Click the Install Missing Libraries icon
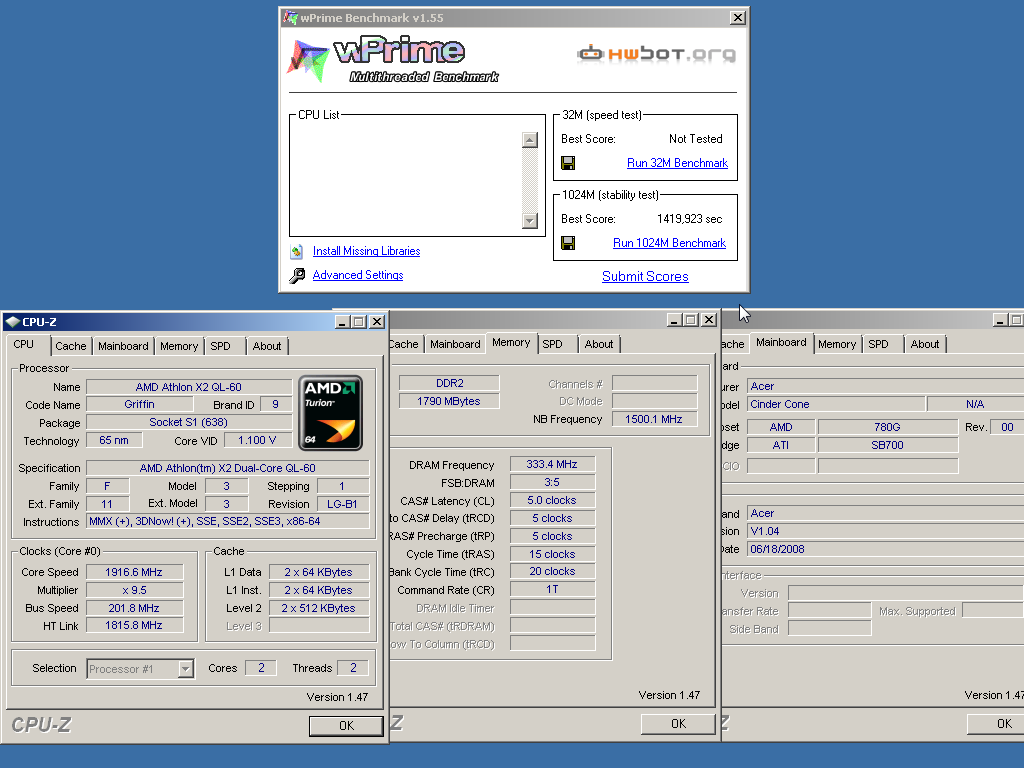This screenshot has width=1024, height=768. coord(296,251)
